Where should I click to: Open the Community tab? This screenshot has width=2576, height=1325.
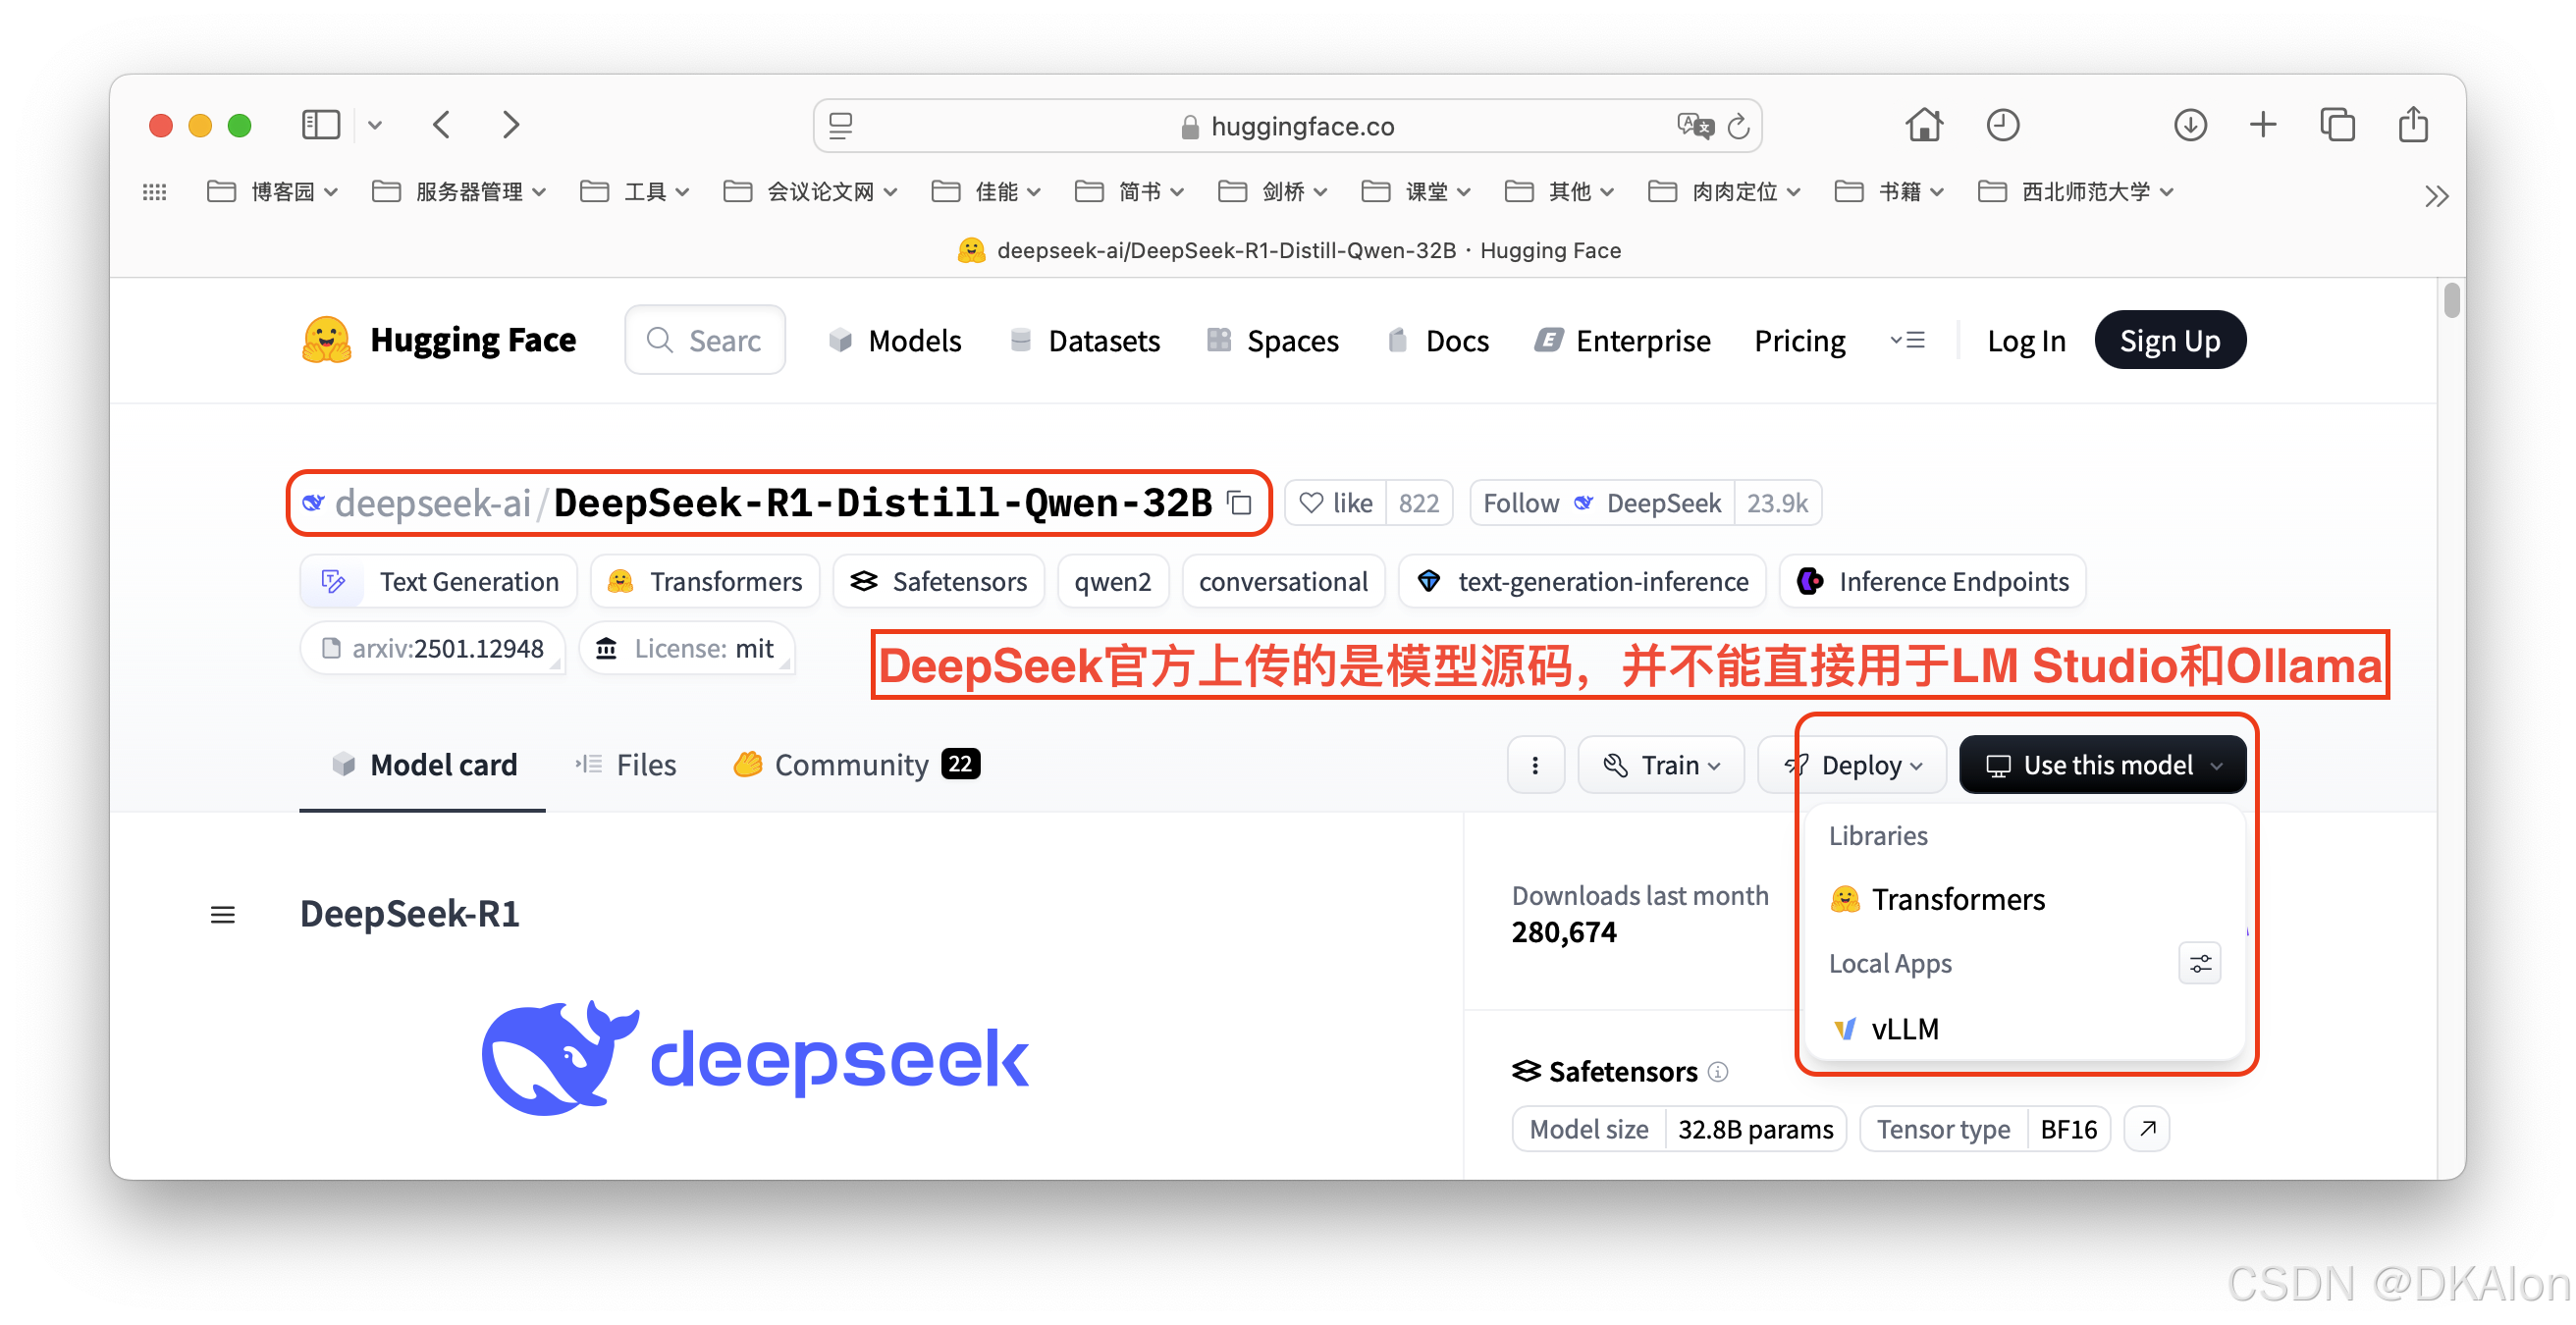[x=851, y=764]
